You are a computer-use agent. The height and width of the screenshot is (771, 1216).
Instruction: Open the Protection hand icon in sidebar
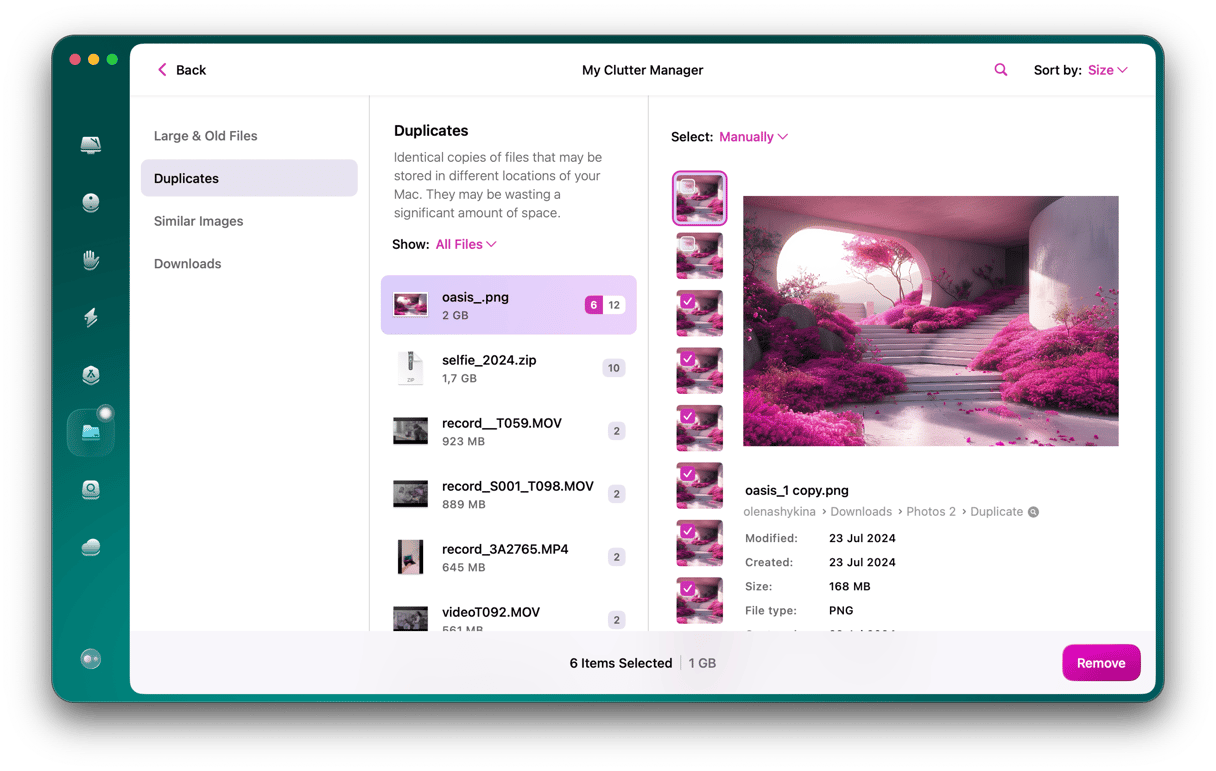(x=91, y=260)
